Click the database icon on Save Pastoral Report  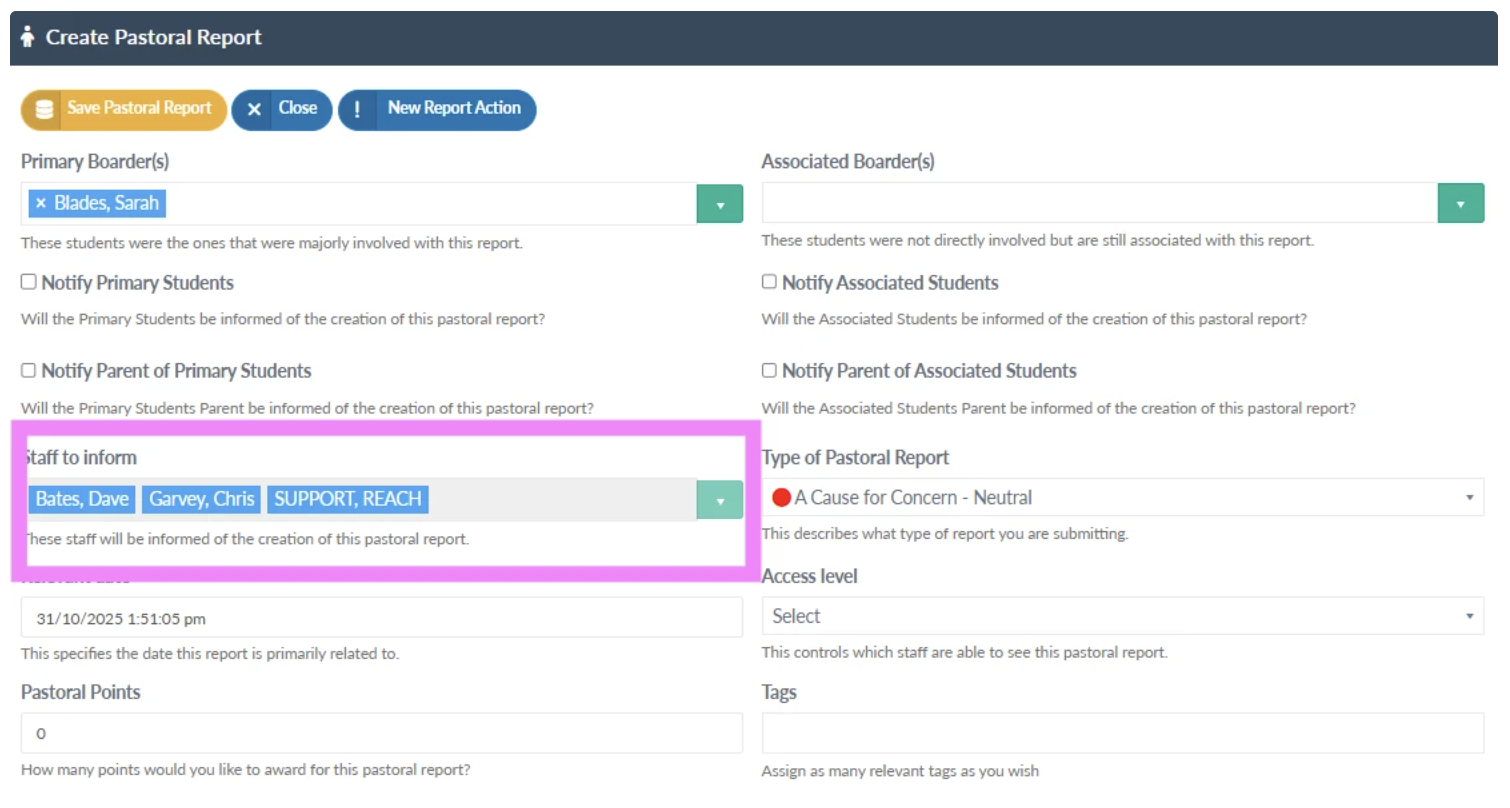44,109
